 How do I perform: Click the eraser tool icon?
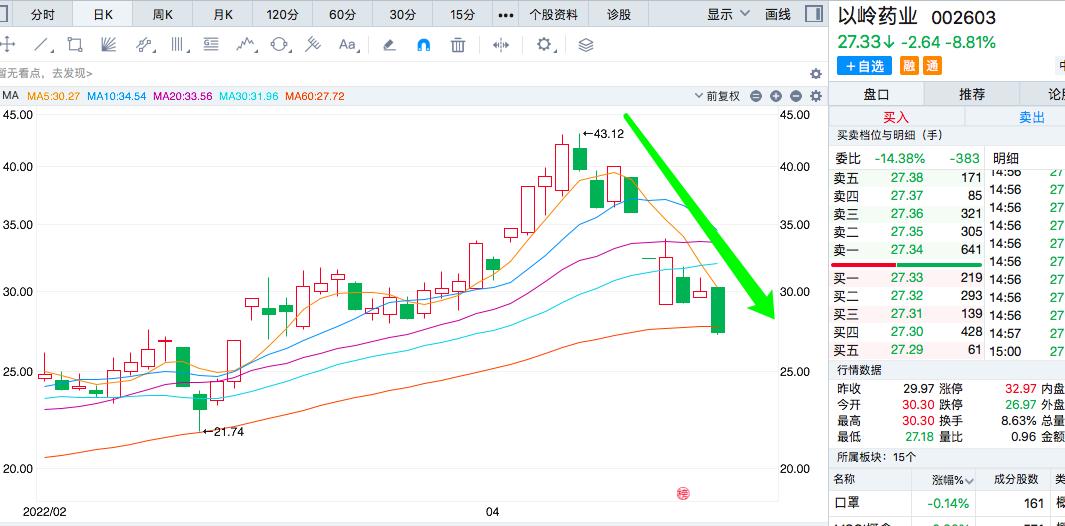pyautogui.click(x=389, y=44)
